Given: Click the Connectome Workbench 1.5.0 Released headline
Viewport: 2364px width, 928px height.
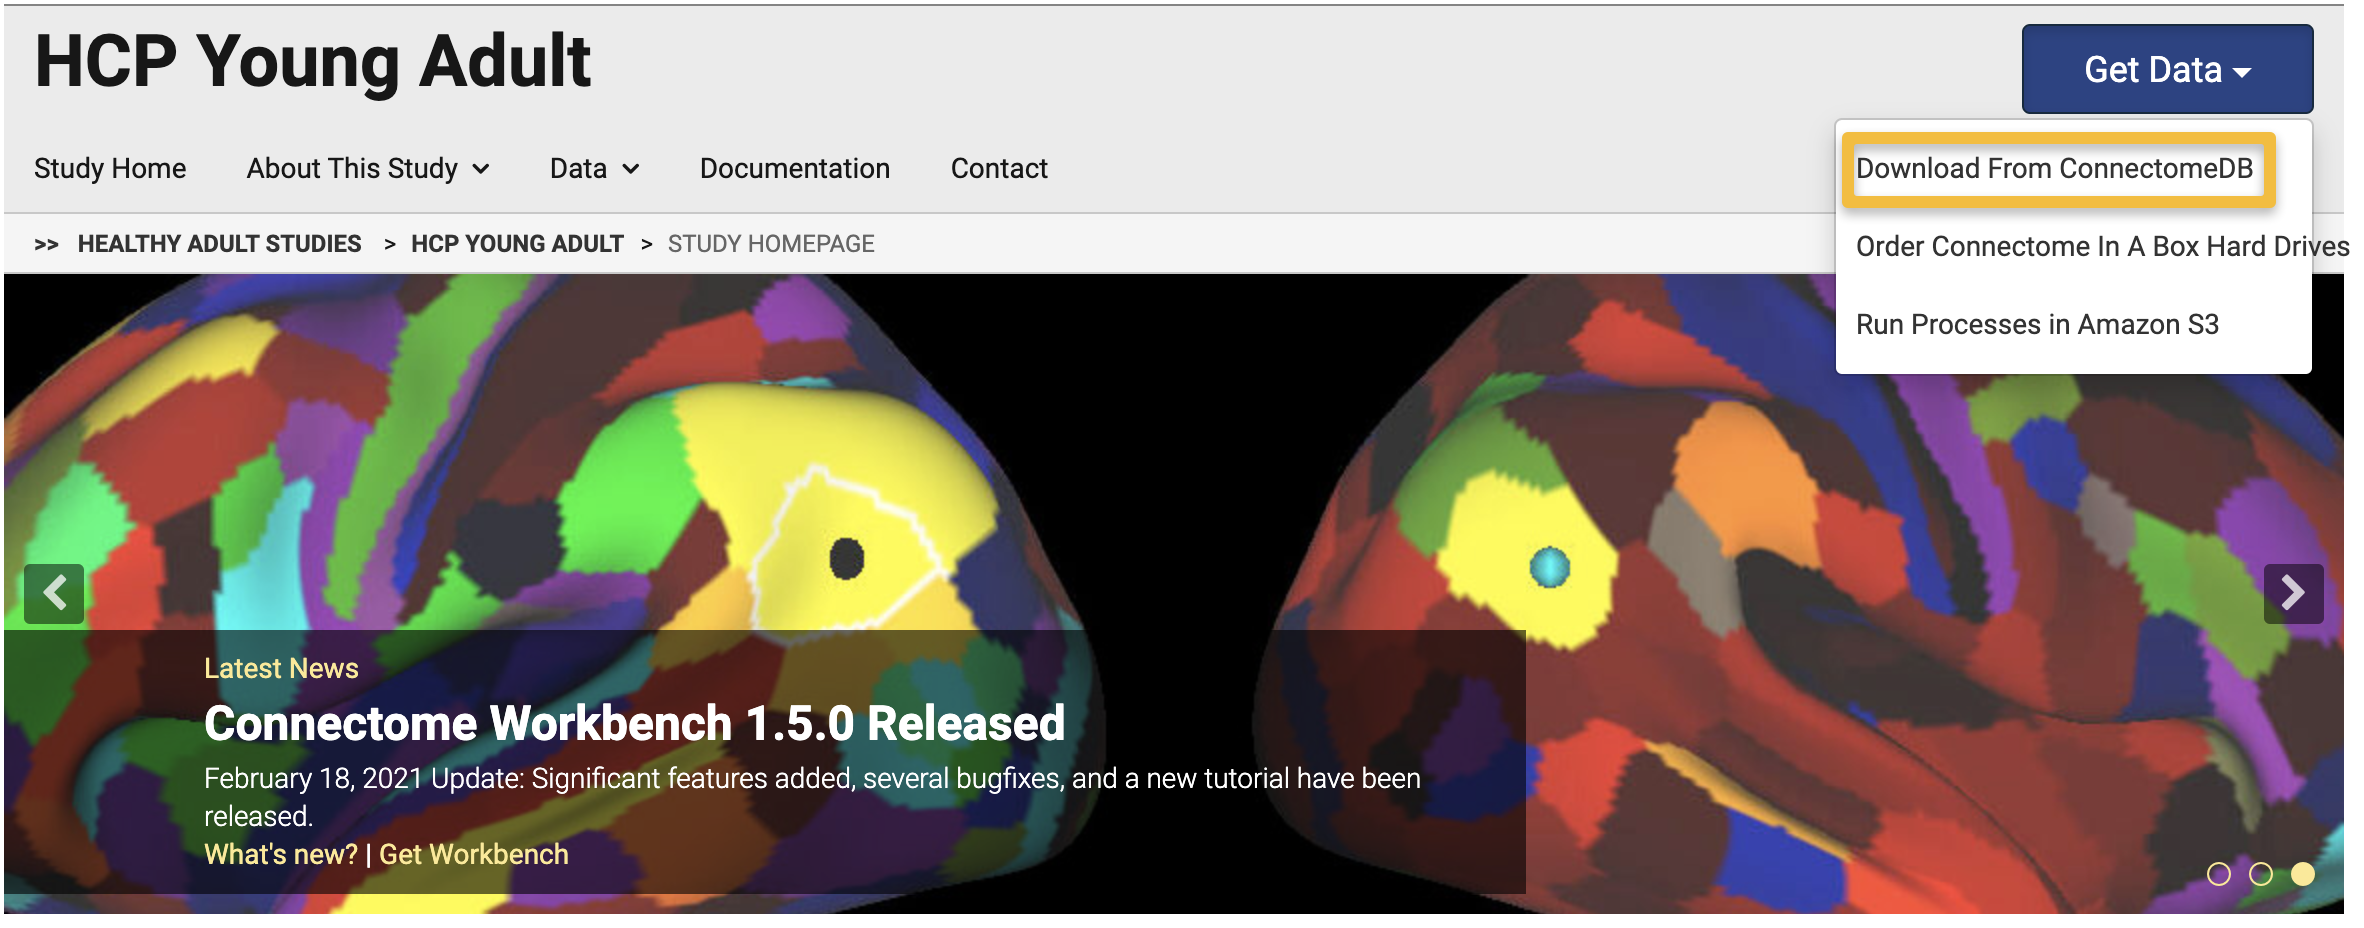Looking at the screenshot, I should click(x=635, y=723).
